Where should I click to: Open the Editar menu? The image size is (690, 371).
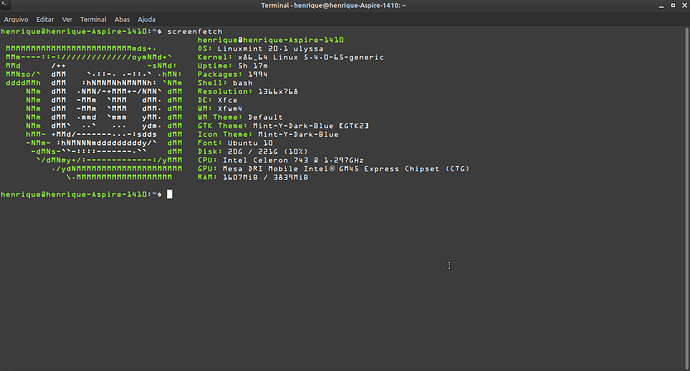pyautogui.click(x=45, y=19)
